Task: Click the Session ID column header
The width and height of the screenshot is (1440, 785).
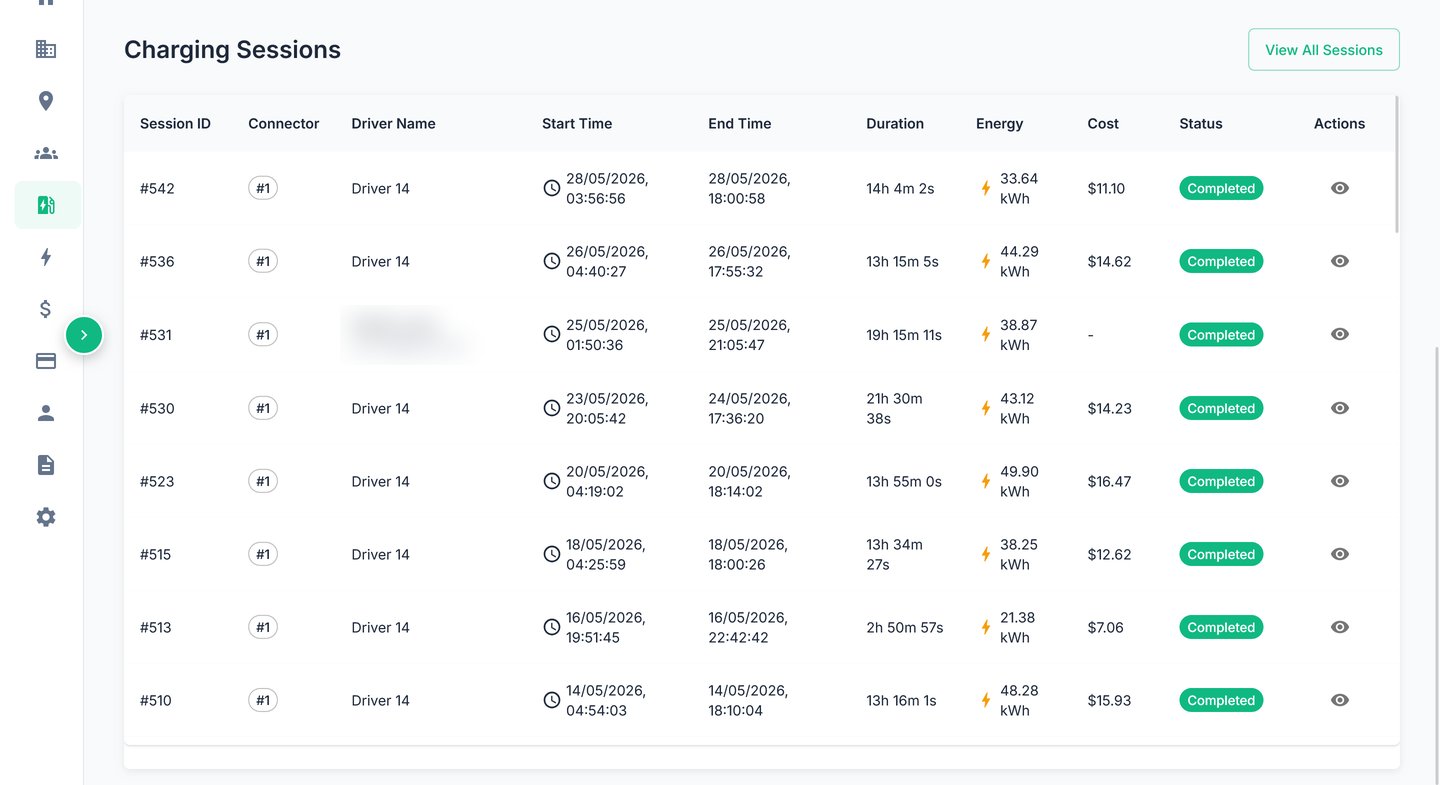Action: pos(175,124)
